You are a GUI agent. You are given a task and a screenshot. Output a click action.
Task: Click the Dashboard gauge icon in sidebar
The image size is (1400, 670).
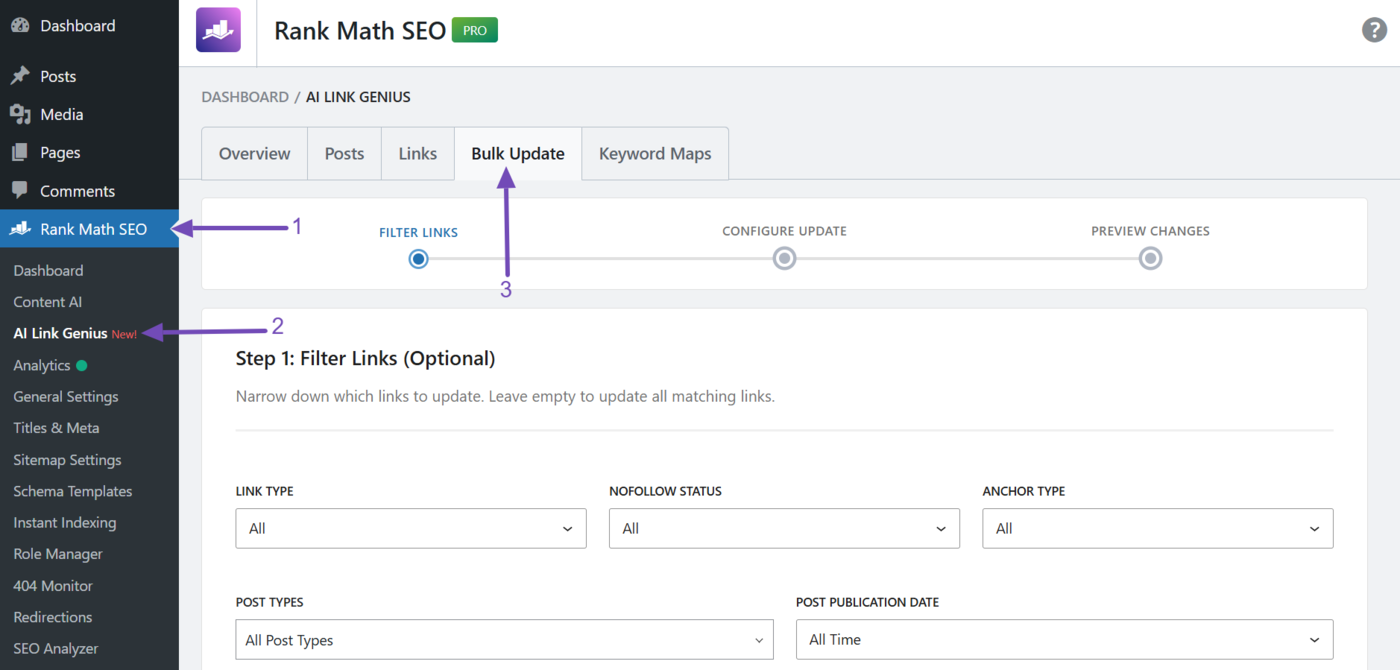(20, 26)
